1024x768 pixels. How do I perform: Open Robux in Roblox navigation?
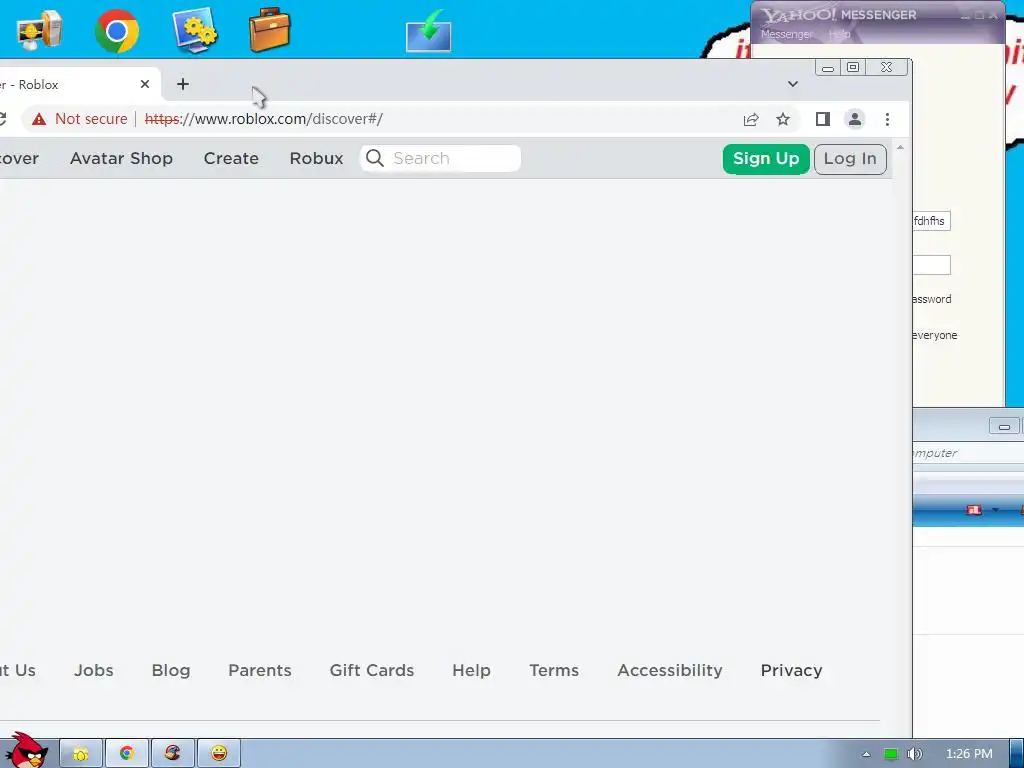point(316,158)
